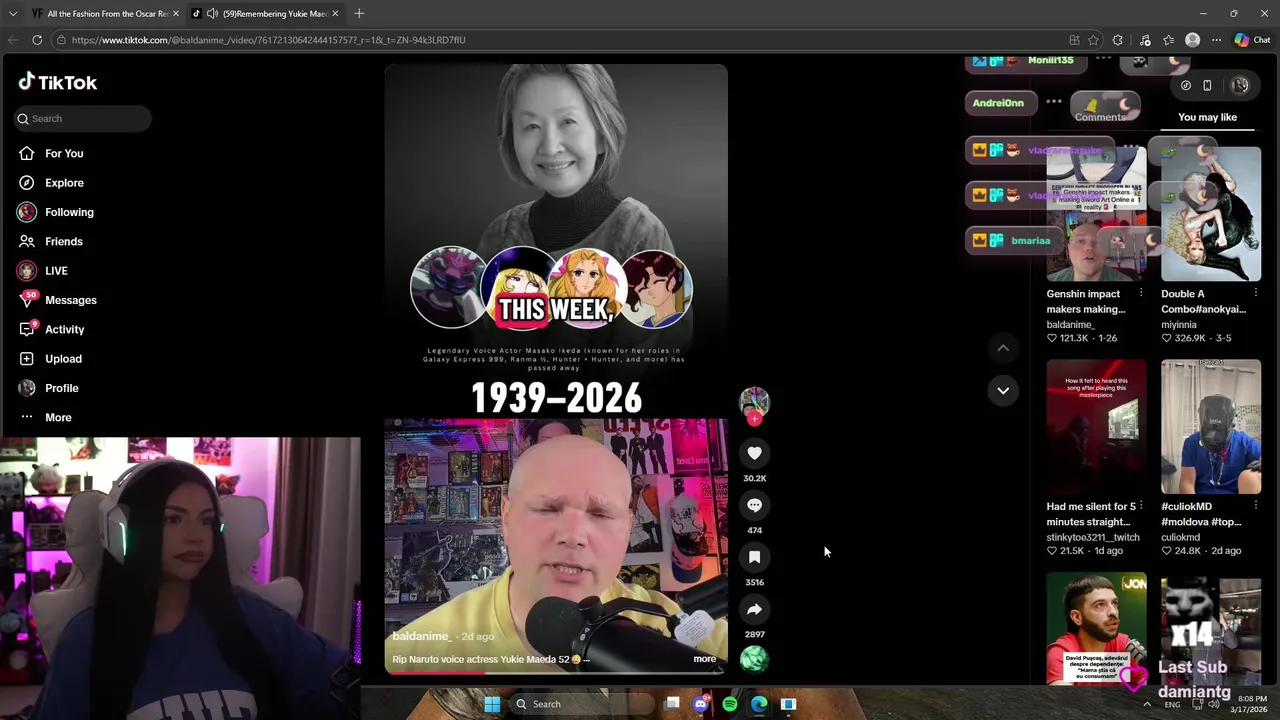Expand the browser tab list chevron
Screen dimensions: 1280x720
click(x=13, y=14)
